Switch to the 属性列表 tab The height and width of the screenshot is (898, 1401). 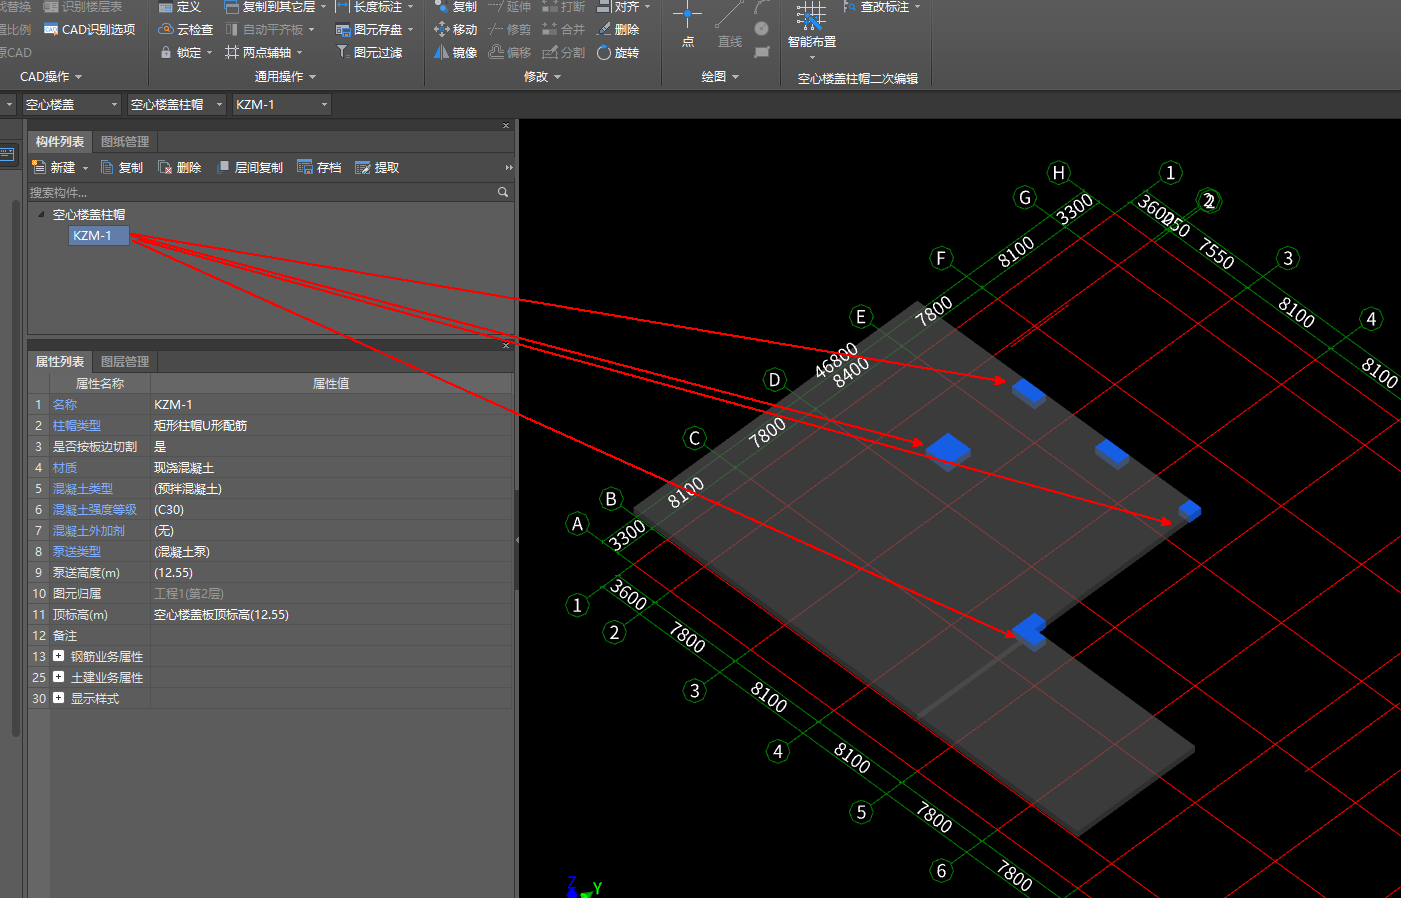(60, 362)
